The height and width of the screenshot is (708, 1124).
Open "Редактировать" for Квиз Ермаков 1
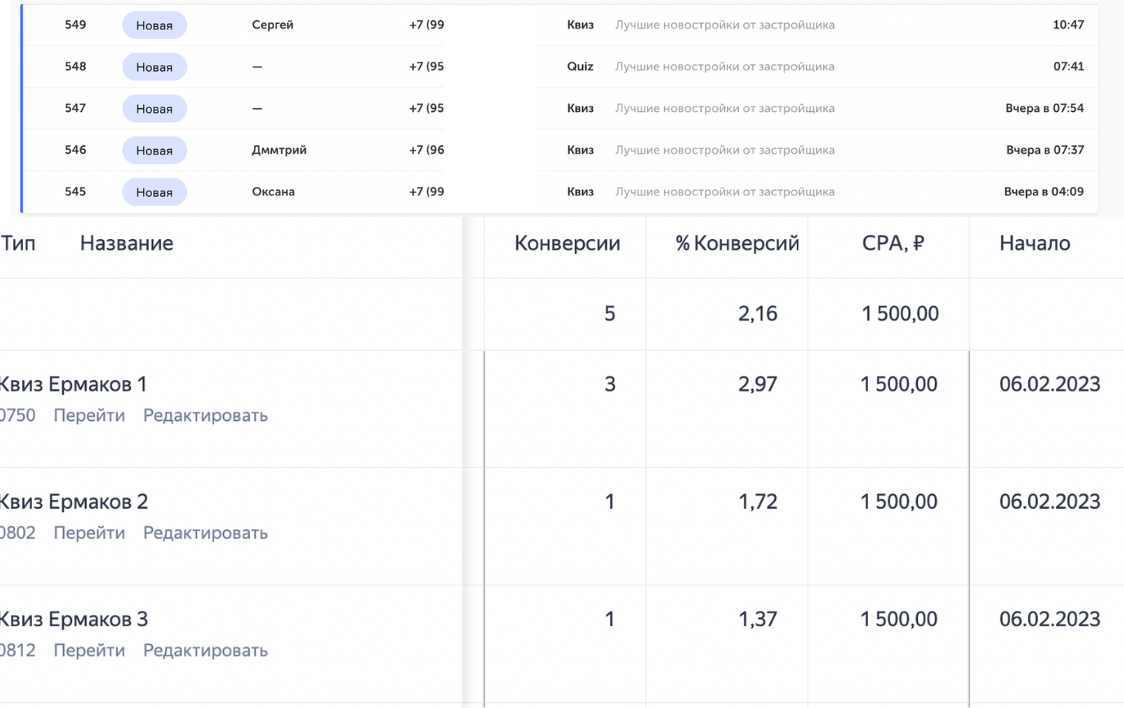click(205, 415)
